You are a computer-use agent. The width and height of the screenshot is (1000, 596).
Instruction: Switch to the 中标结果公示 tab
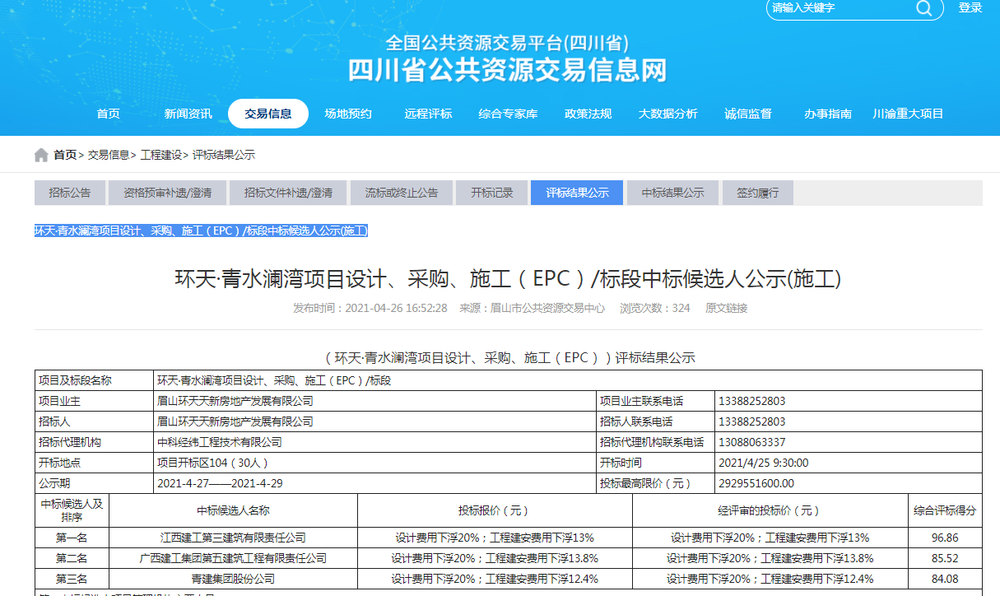point(673,193)
